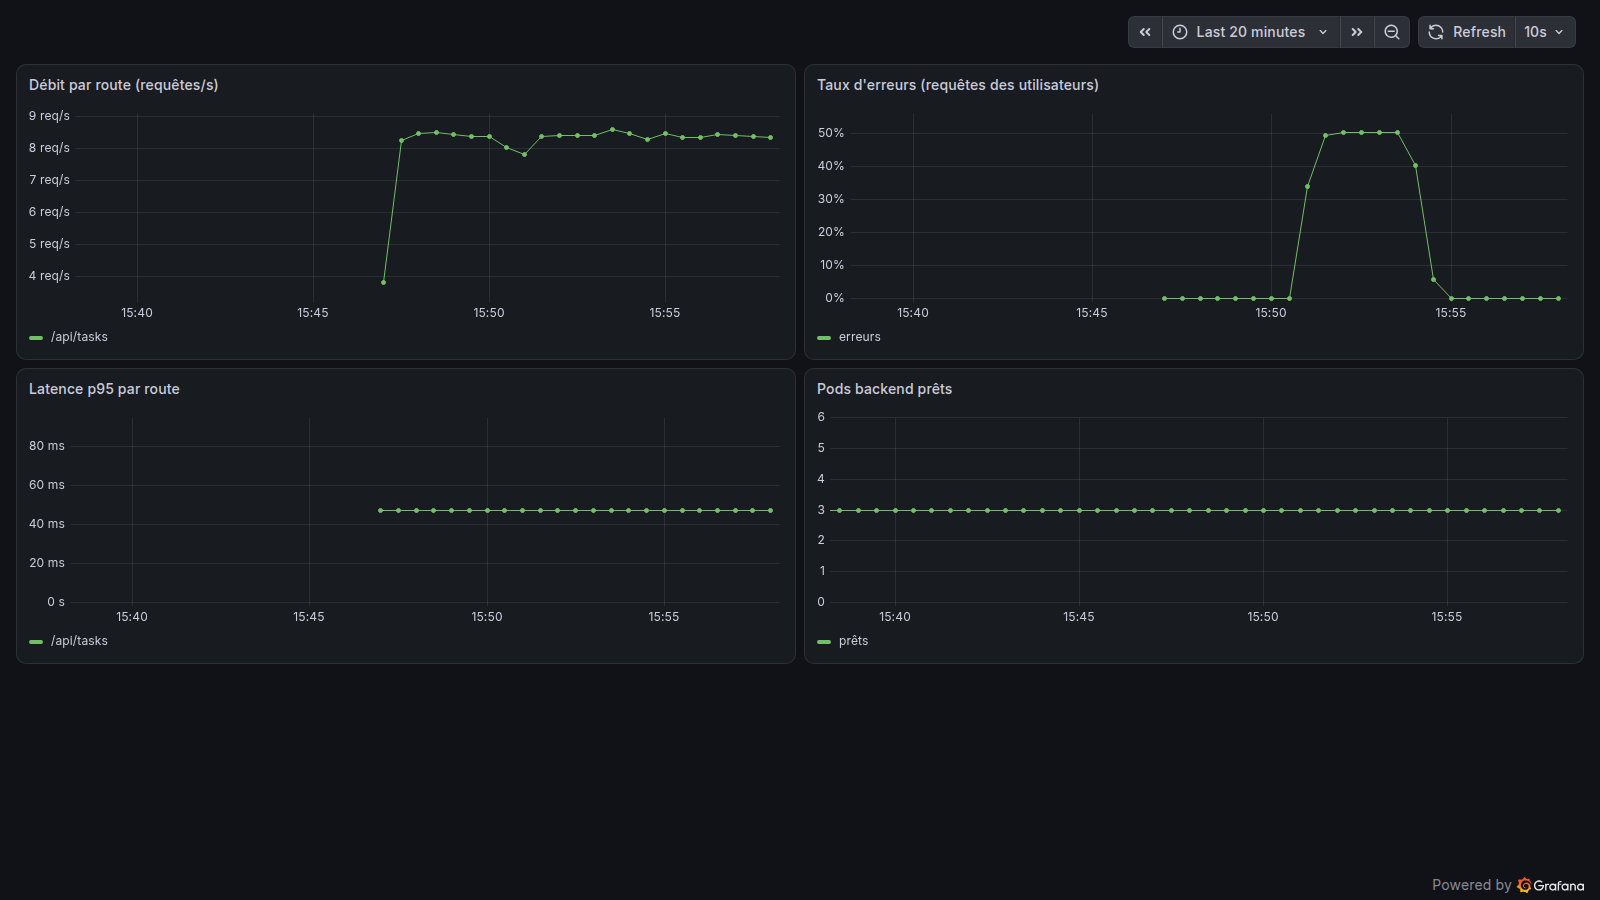The width and height of the screenshot is (1600, 900).
Task: Click the 0 s axis label in latency panel
Action: click(56, 602)
